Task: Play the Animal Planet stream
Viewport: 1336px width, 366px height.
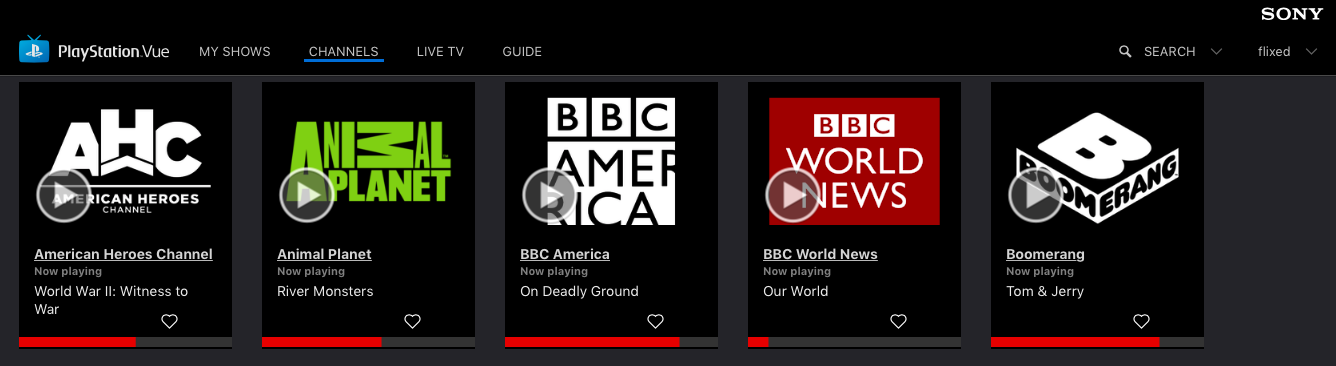Action: tap(307, 195)
